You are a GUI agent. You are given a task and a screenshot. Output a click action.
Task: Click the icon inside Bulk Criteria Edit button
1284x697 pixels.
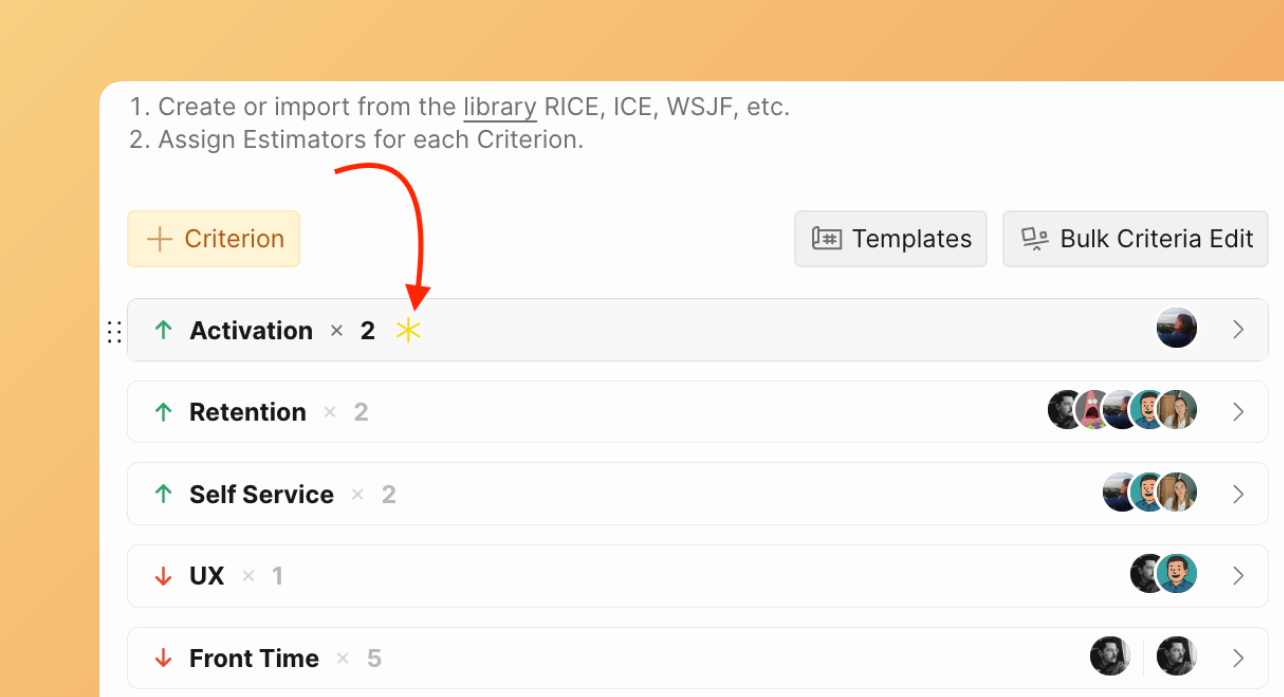1034,239
